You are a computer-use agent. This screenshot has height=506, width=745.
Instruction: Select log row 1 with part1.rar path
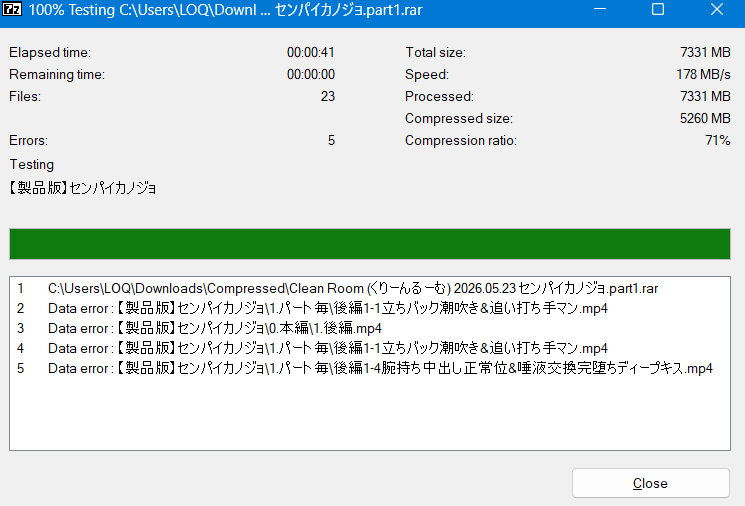tap(370, 288)
